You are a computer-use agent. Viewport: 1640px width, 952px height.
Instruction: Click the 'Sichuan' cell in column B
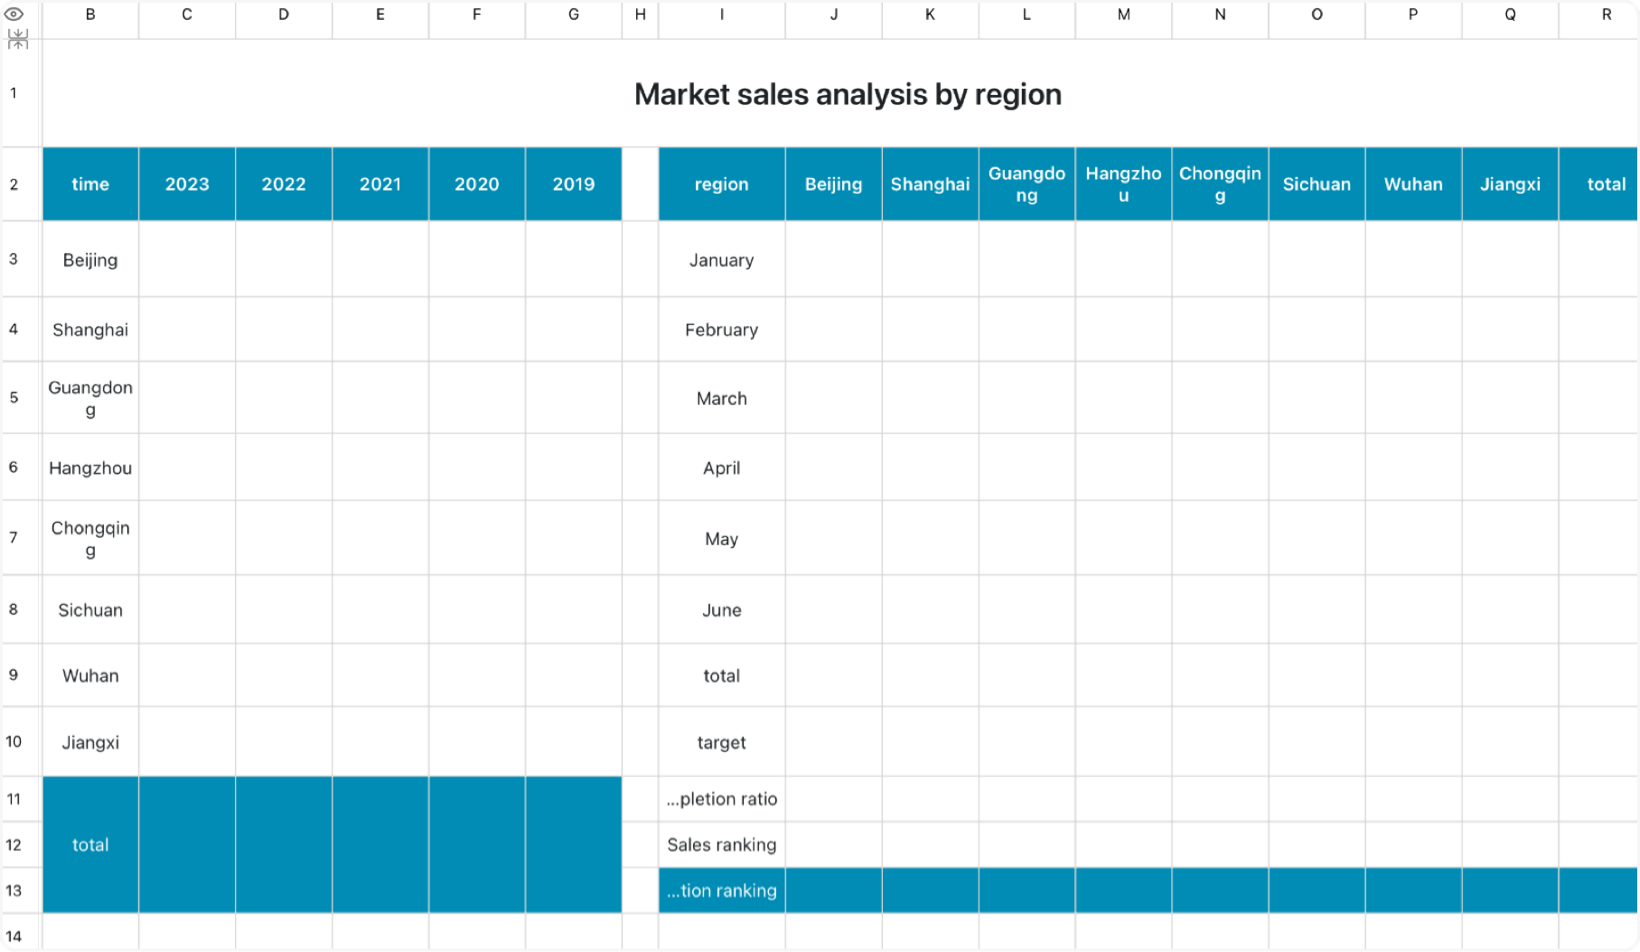(x=90, y=610)
